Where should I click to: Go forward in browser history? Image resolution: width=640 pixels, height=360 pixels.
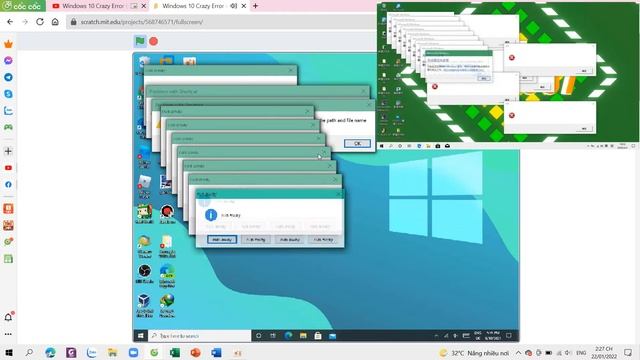25,22
